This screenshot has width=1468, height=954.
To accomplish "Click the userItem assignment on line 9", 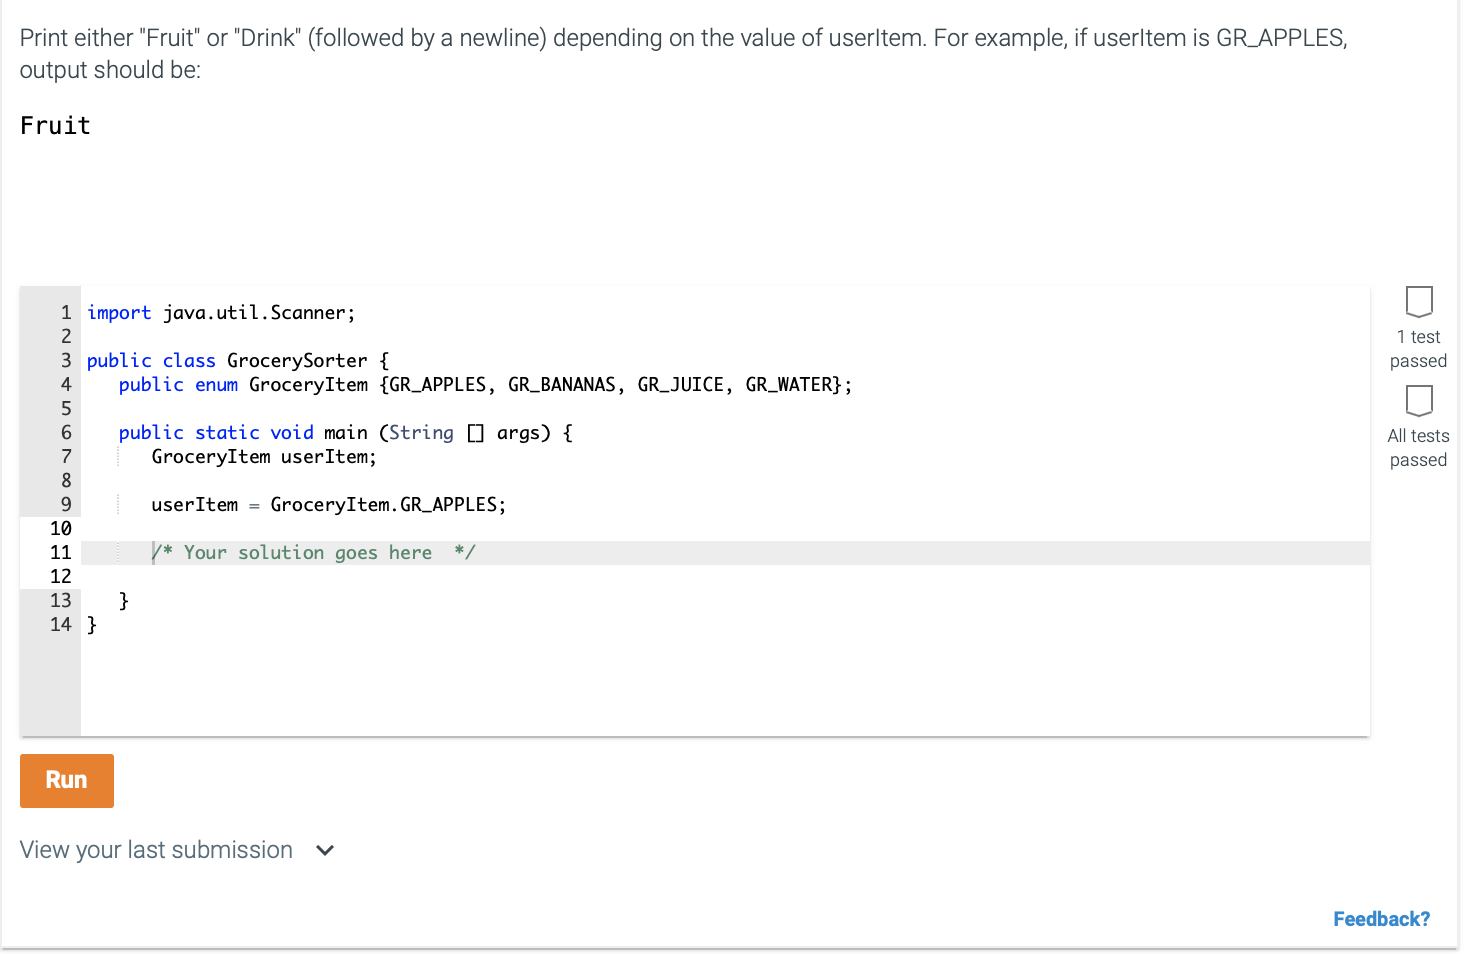I will (328, 505).
